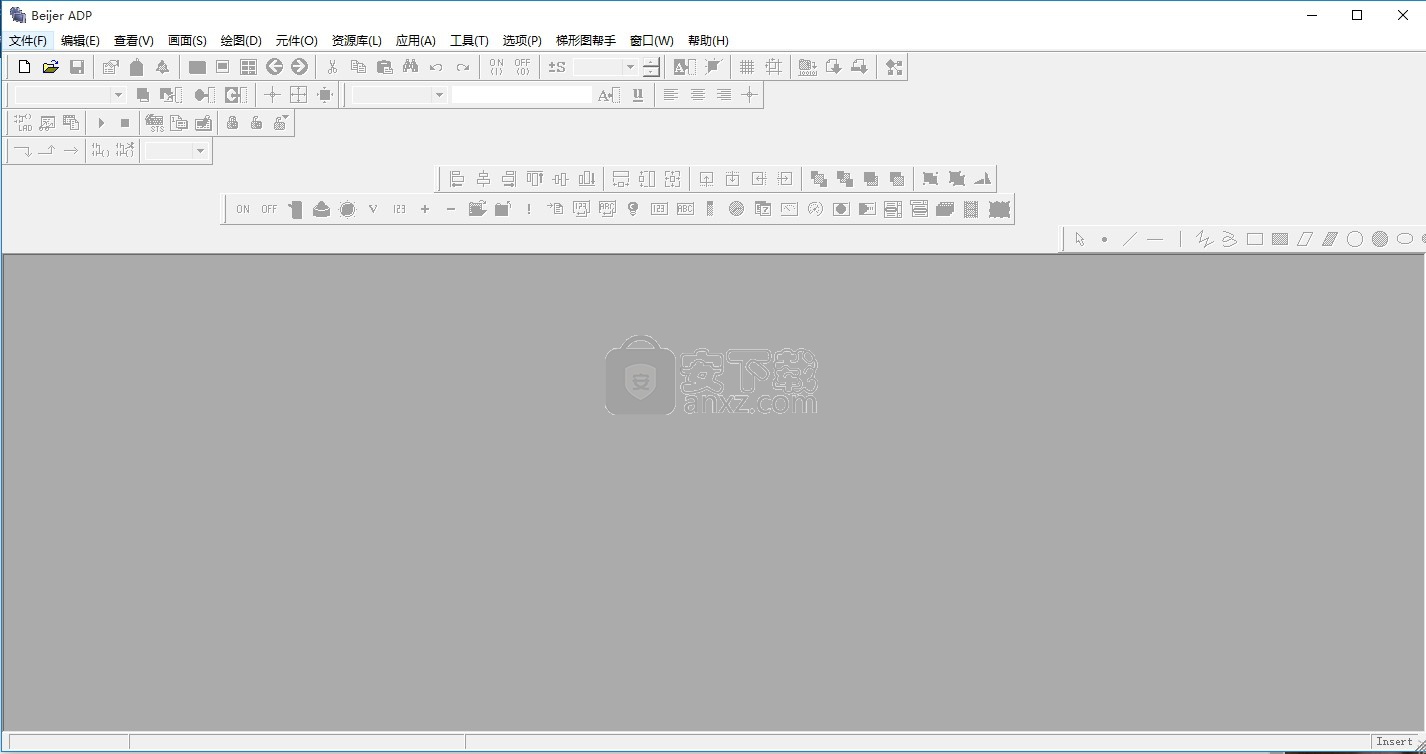Image resolution: width=1426 pixels, height=754 pixels.
Task: Open the 查看(V) menu
Action: [134, 41]
